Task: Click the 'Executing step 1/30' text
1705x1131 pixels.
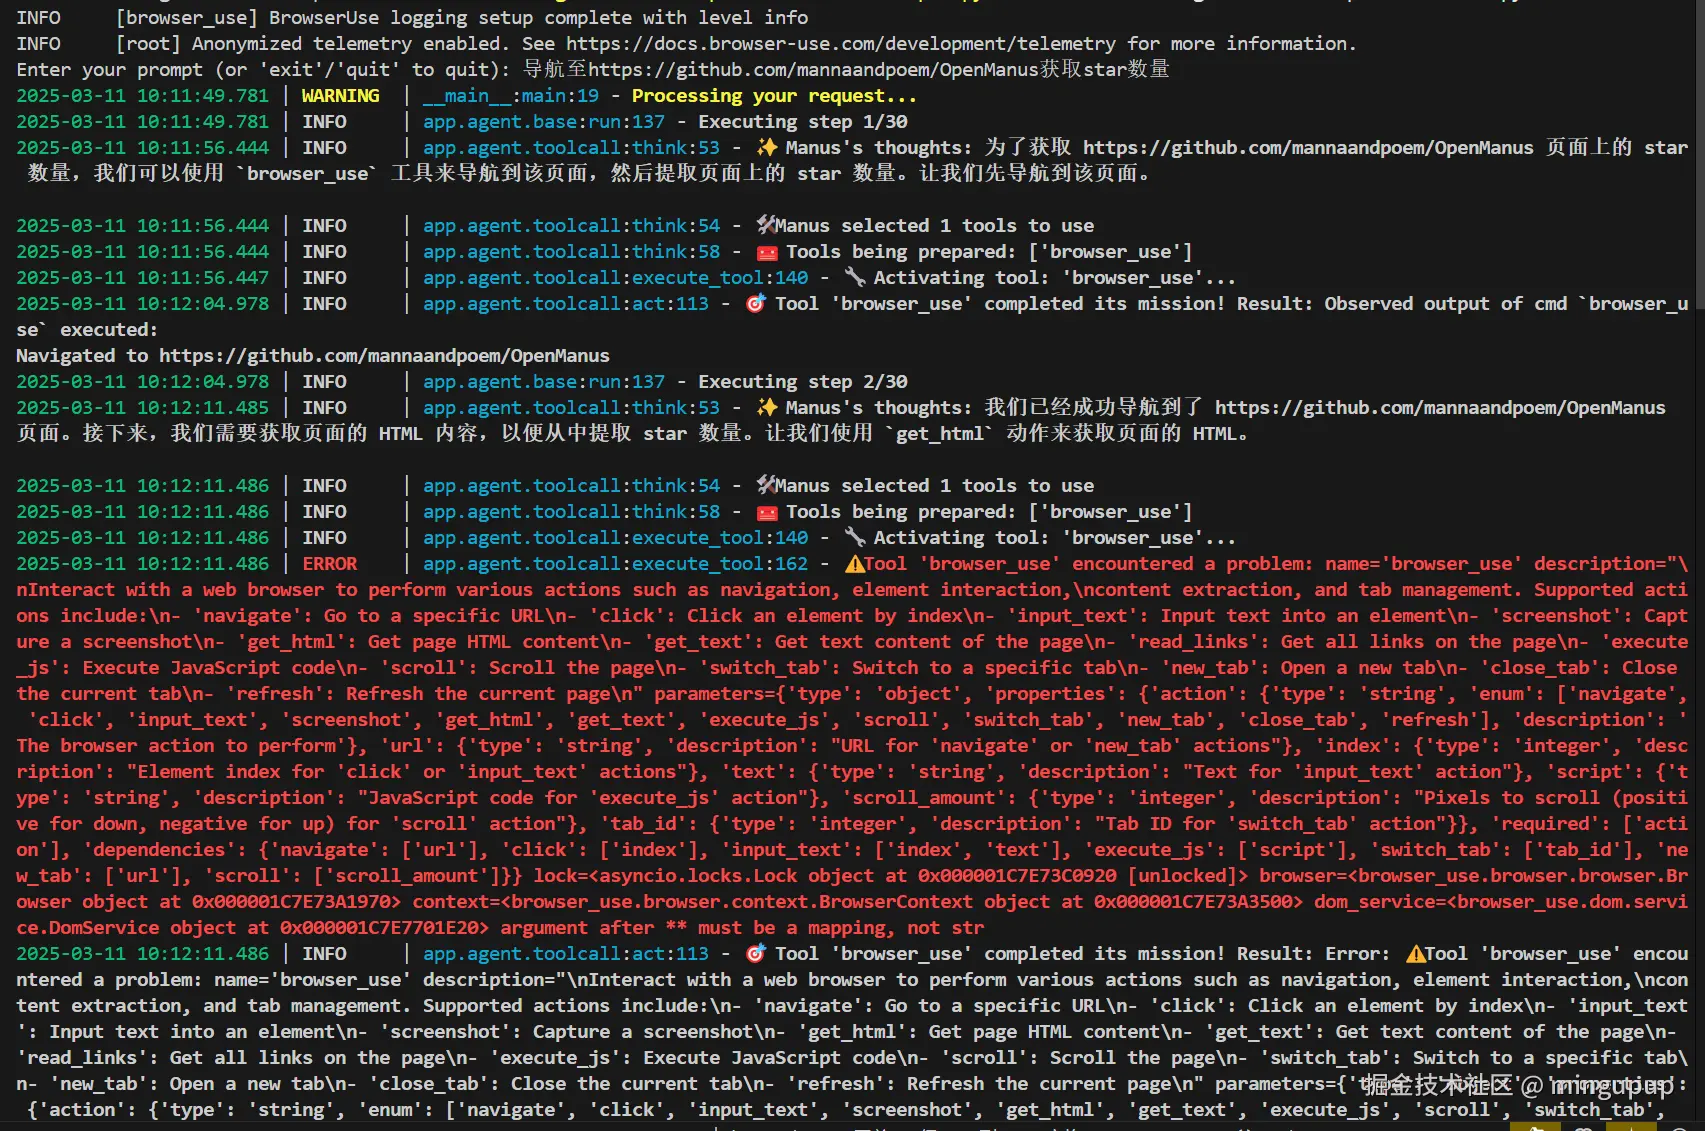Action: pyautogui.click(x=803, y=122)
